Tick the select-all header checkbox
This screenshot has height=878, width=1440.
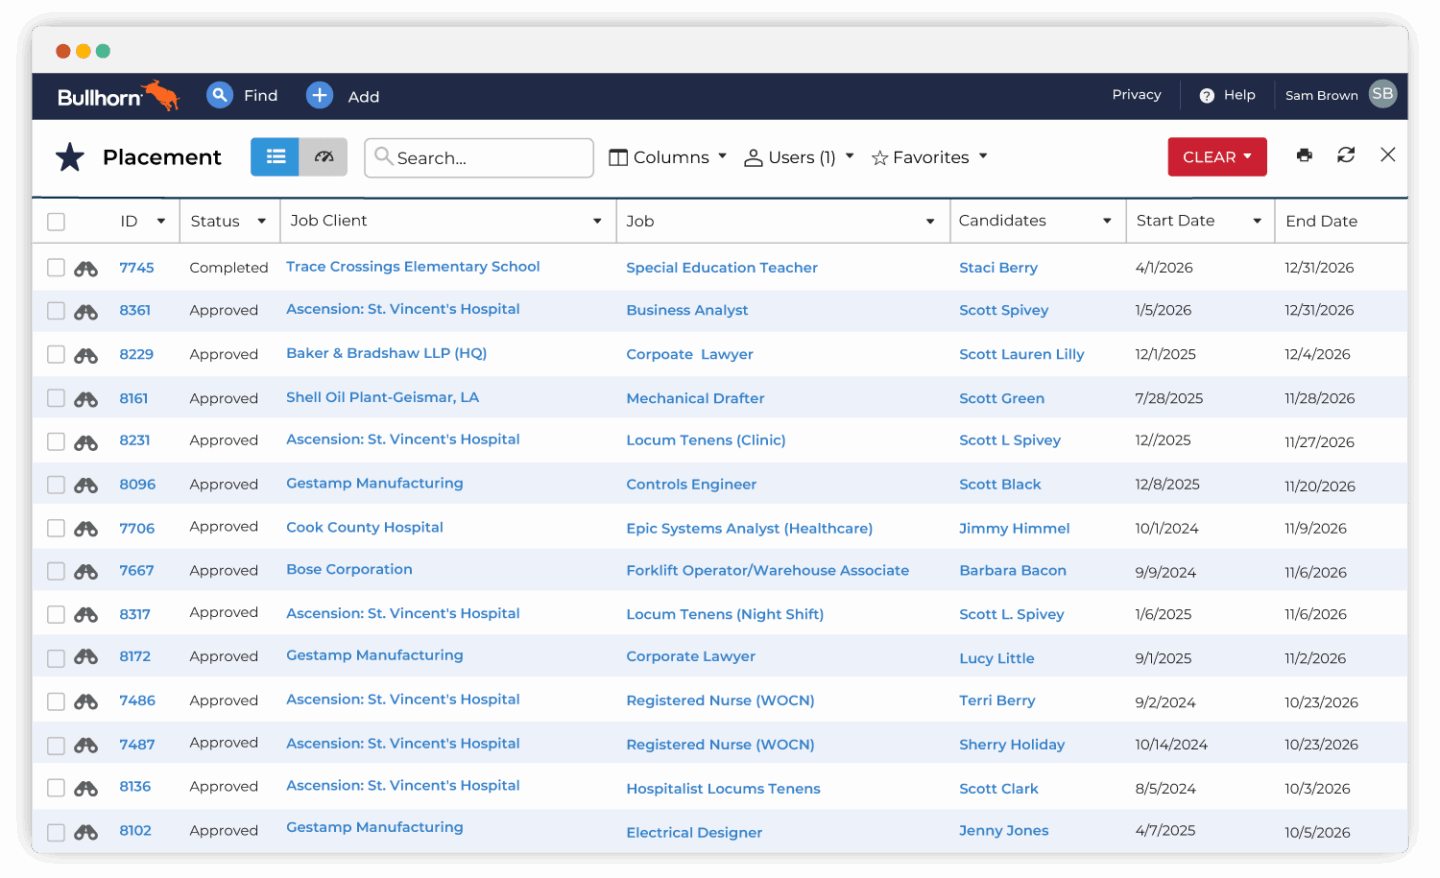pos(56,222)
